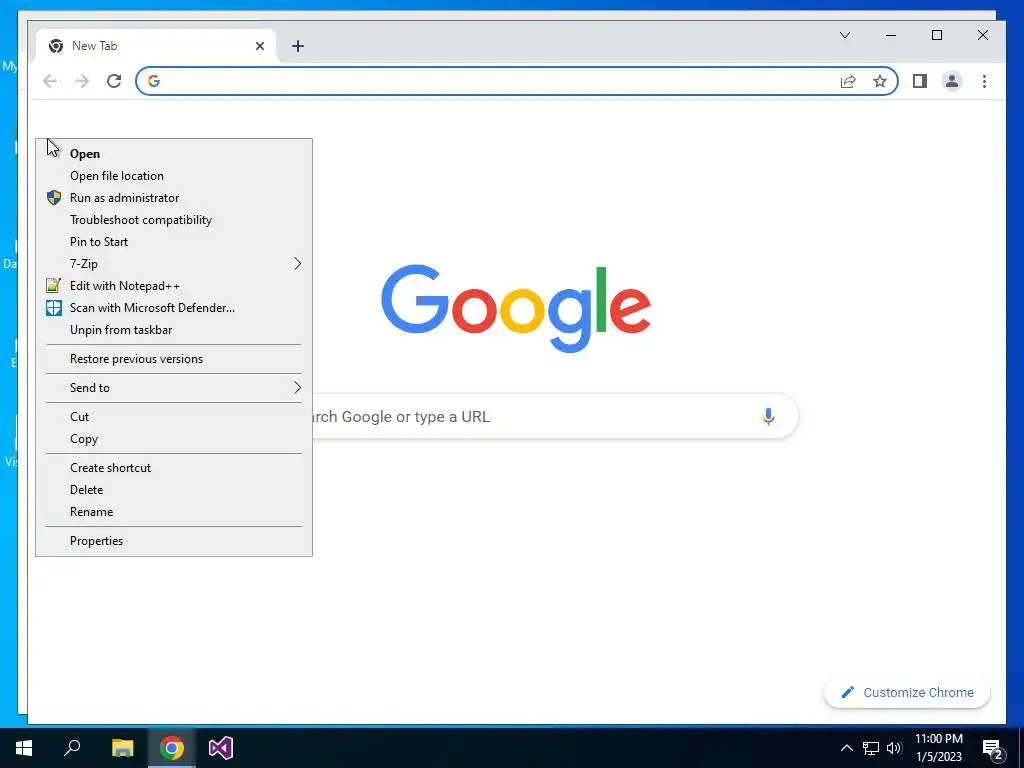Select Restore previous versions
Screen dimensions: 1024x768
173,359
